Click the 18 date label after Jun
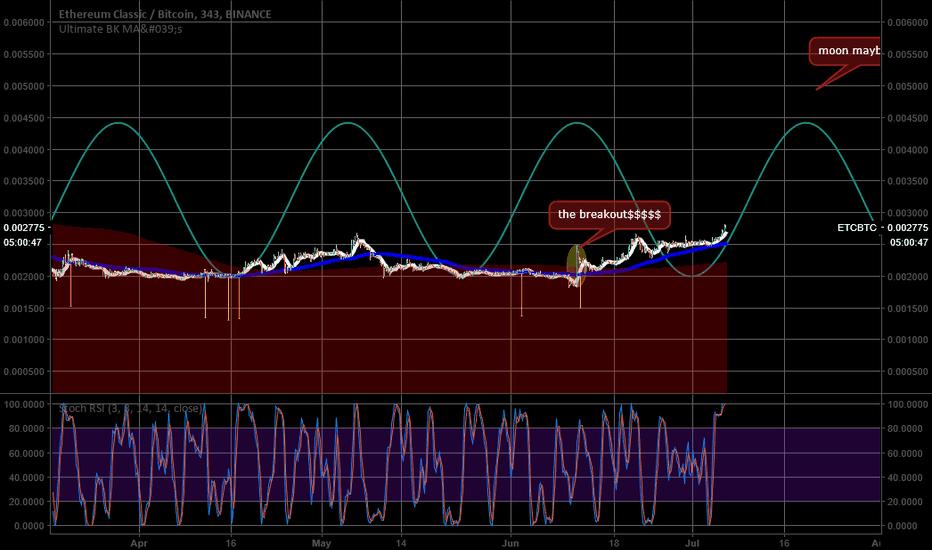 [x=614, y=543]
